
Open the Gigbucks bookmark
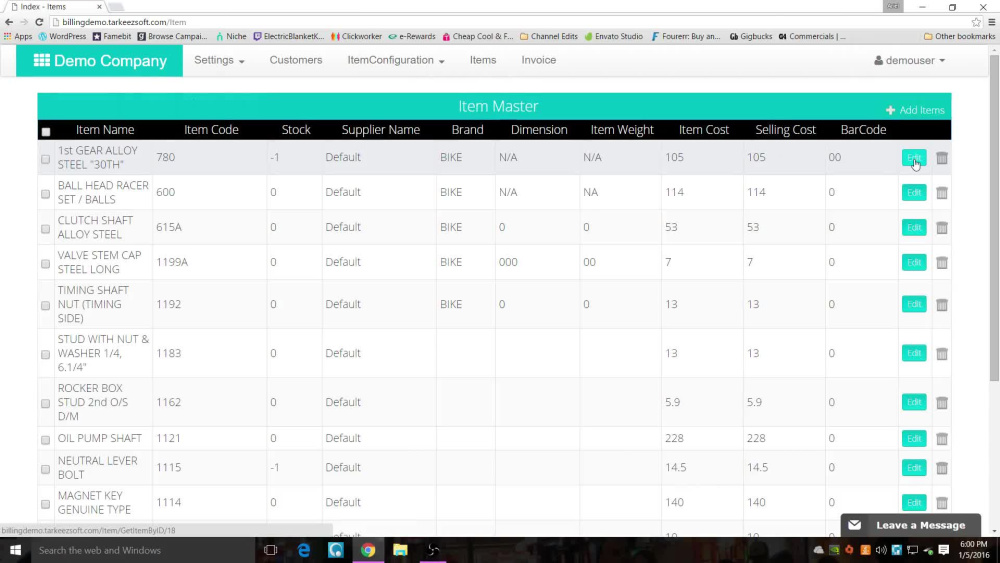click(751, 36)
